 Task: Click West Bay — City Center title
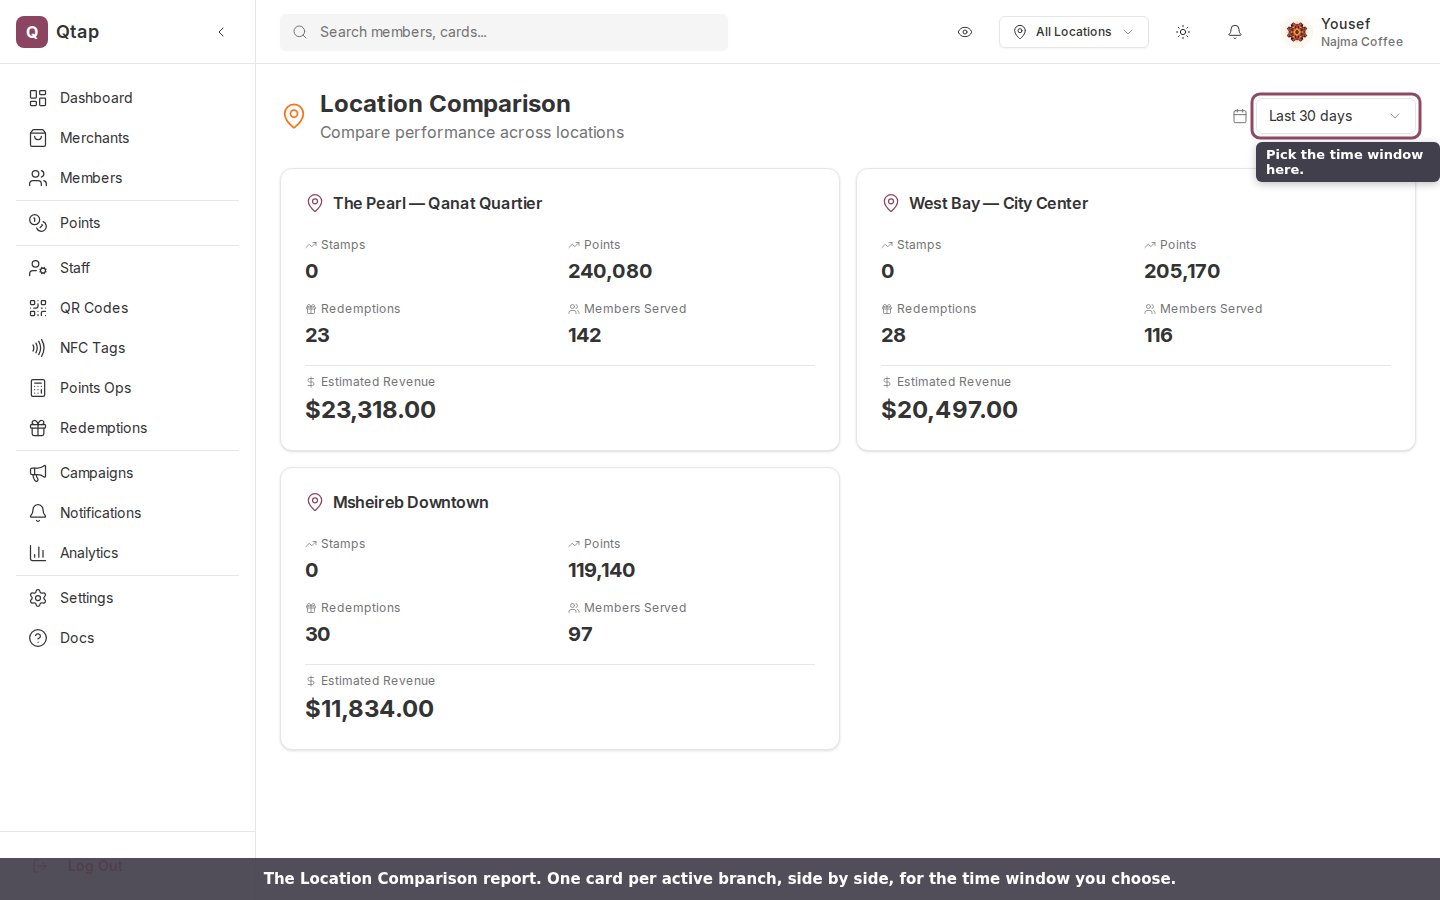pyautogui.click(x=998, y=203)
